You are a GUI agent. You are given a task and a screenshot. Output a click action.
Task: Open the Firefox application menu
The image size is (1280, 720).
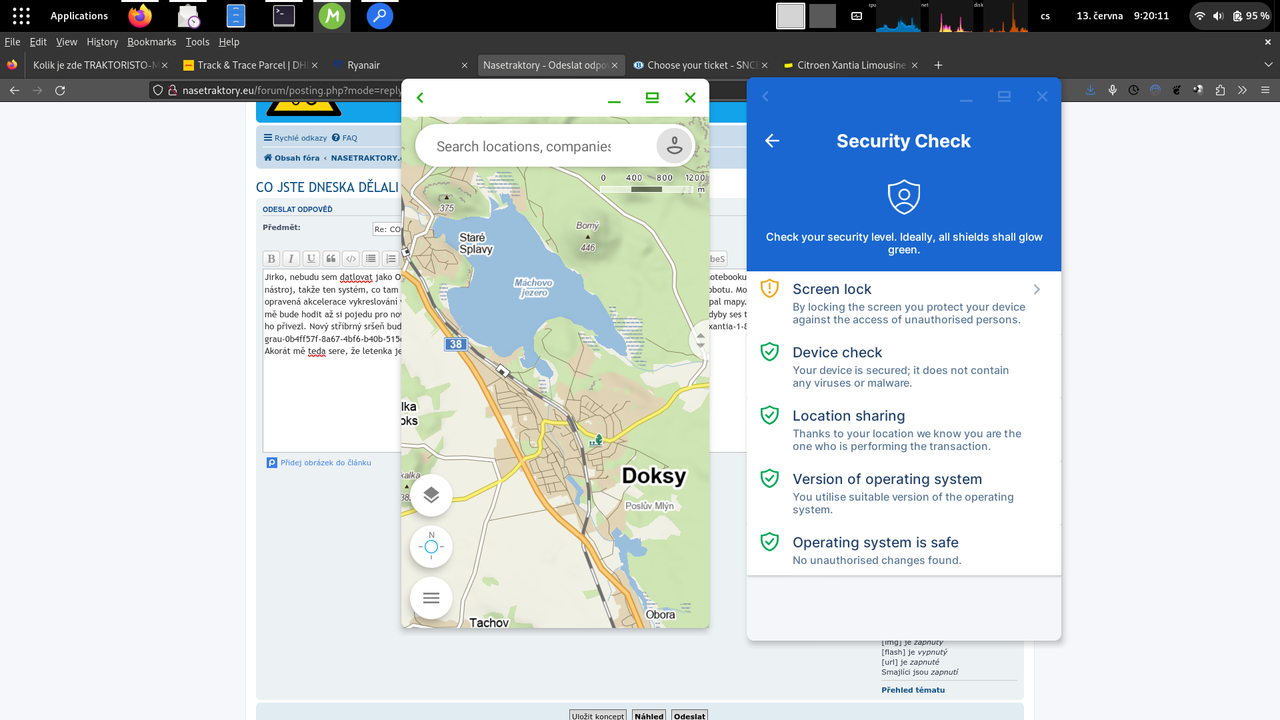(1264, 89)
